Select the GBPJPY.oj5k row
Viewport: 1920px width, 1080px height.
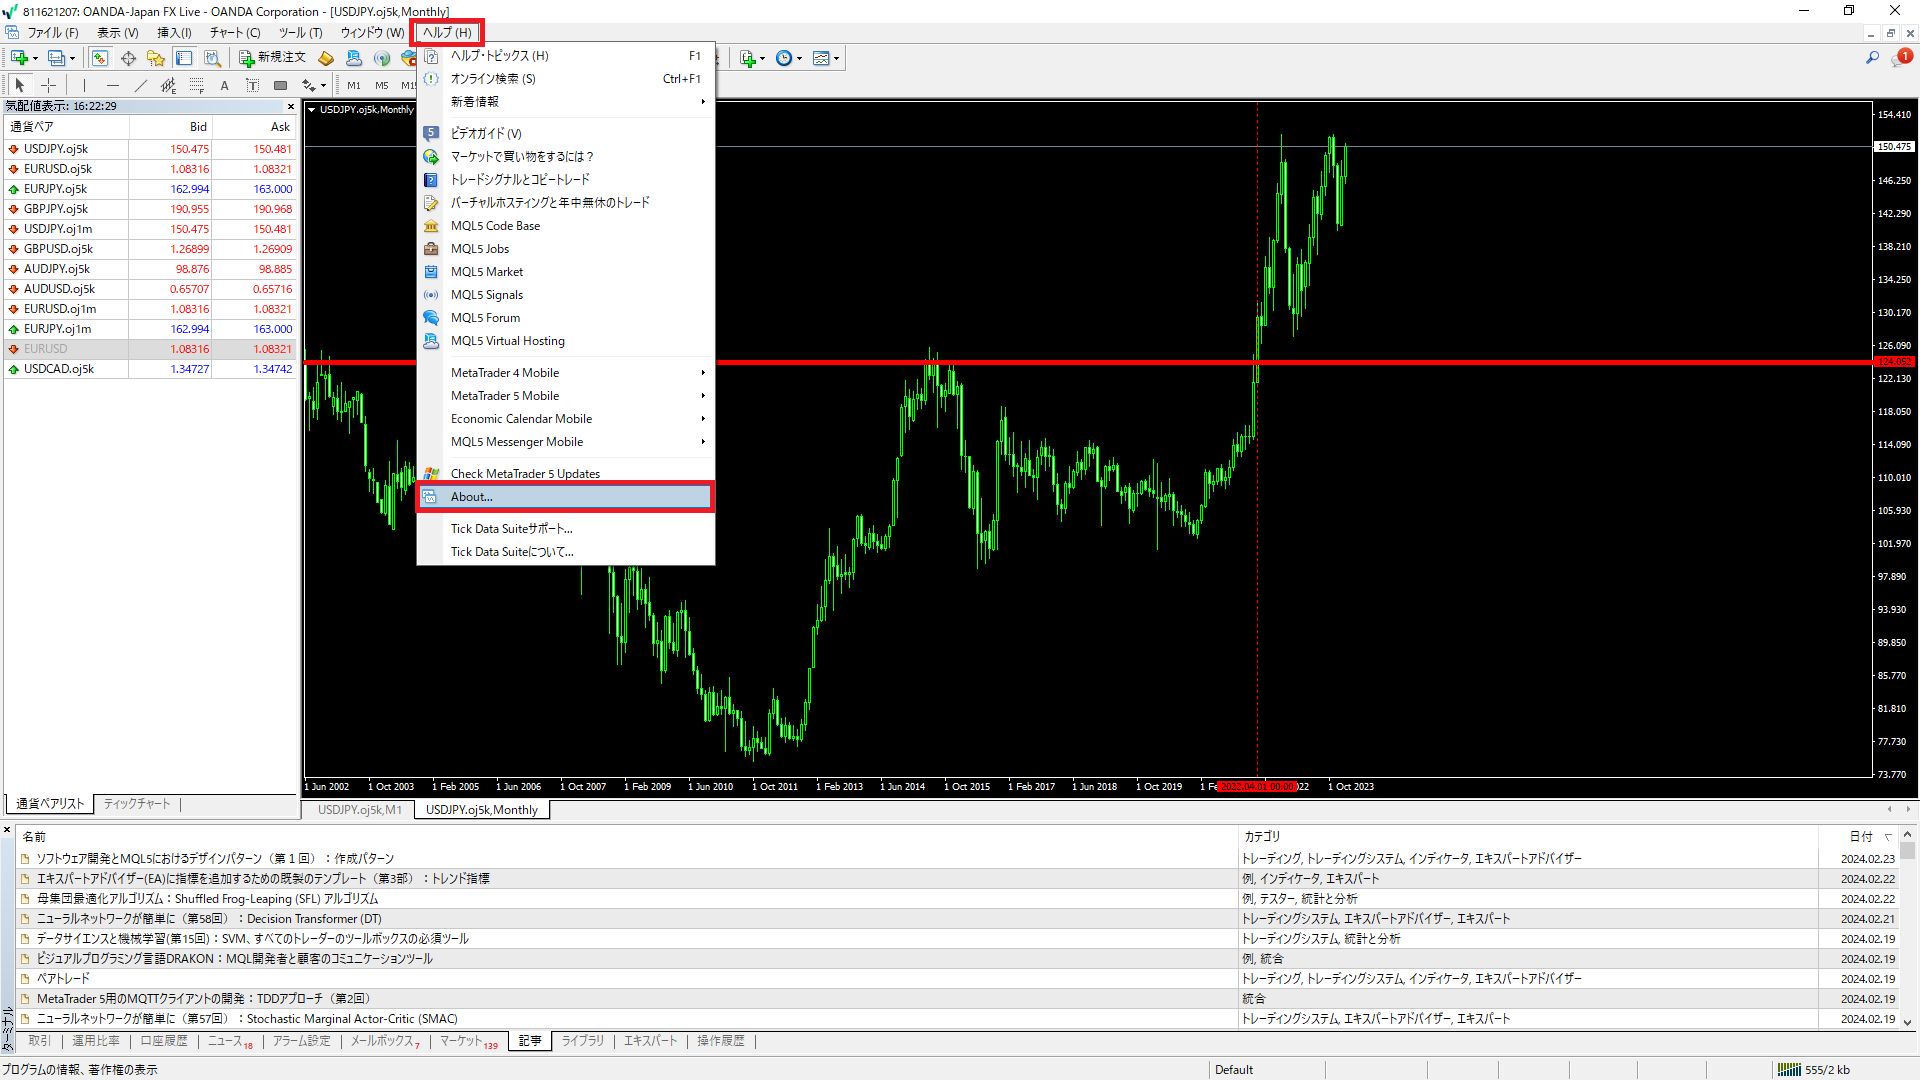pyautogui.click(x=150, y=209)
